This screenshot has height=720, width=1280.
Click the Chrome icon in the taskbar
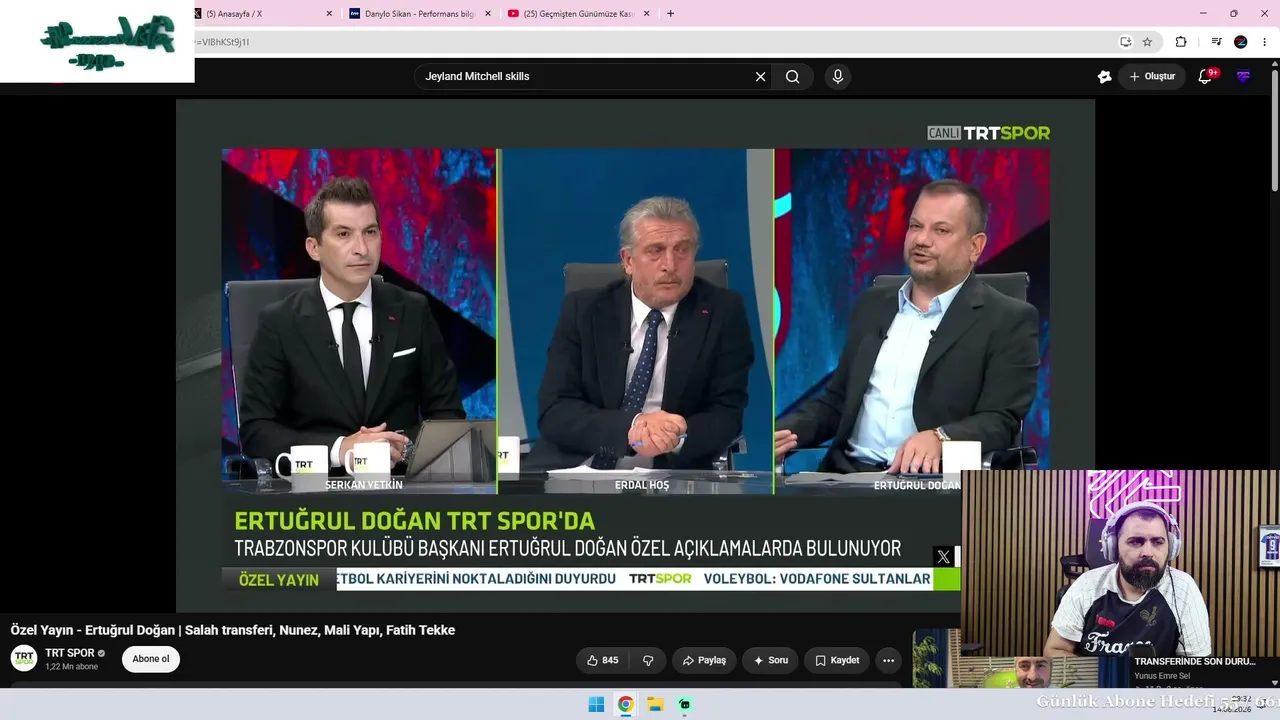tap(625, 704)
